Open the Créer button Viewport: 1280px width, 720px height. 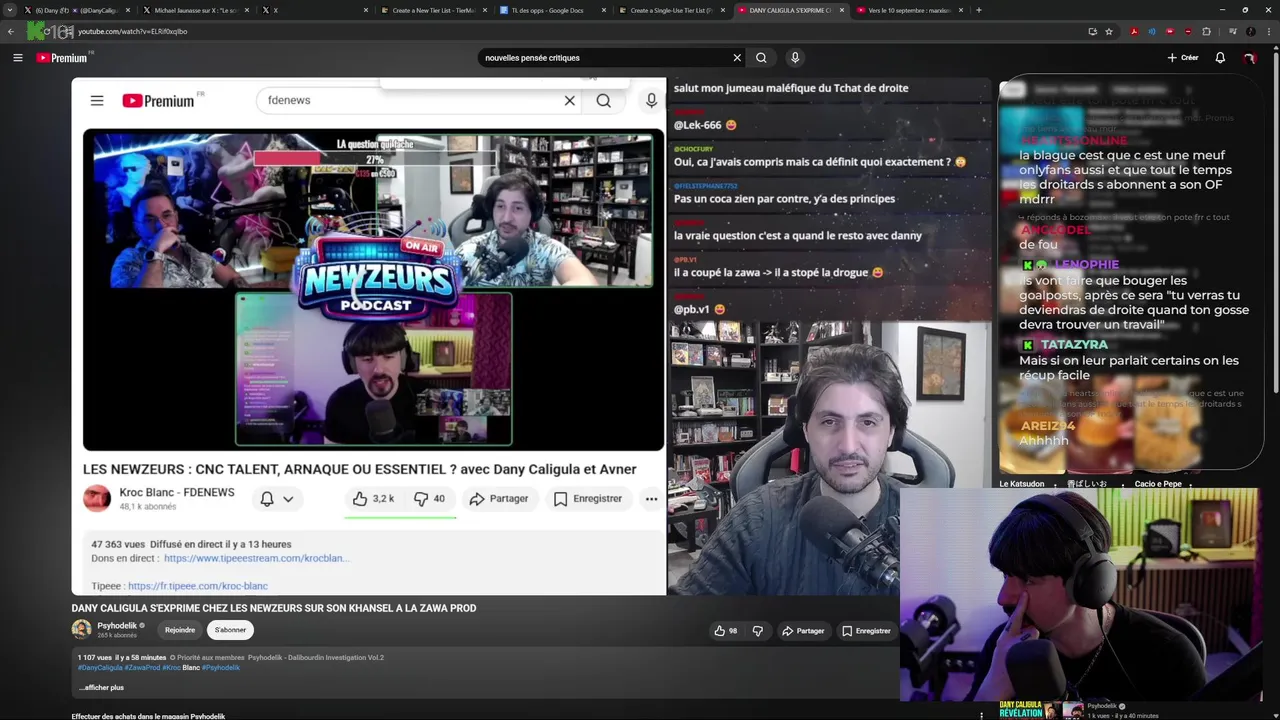1183,58
